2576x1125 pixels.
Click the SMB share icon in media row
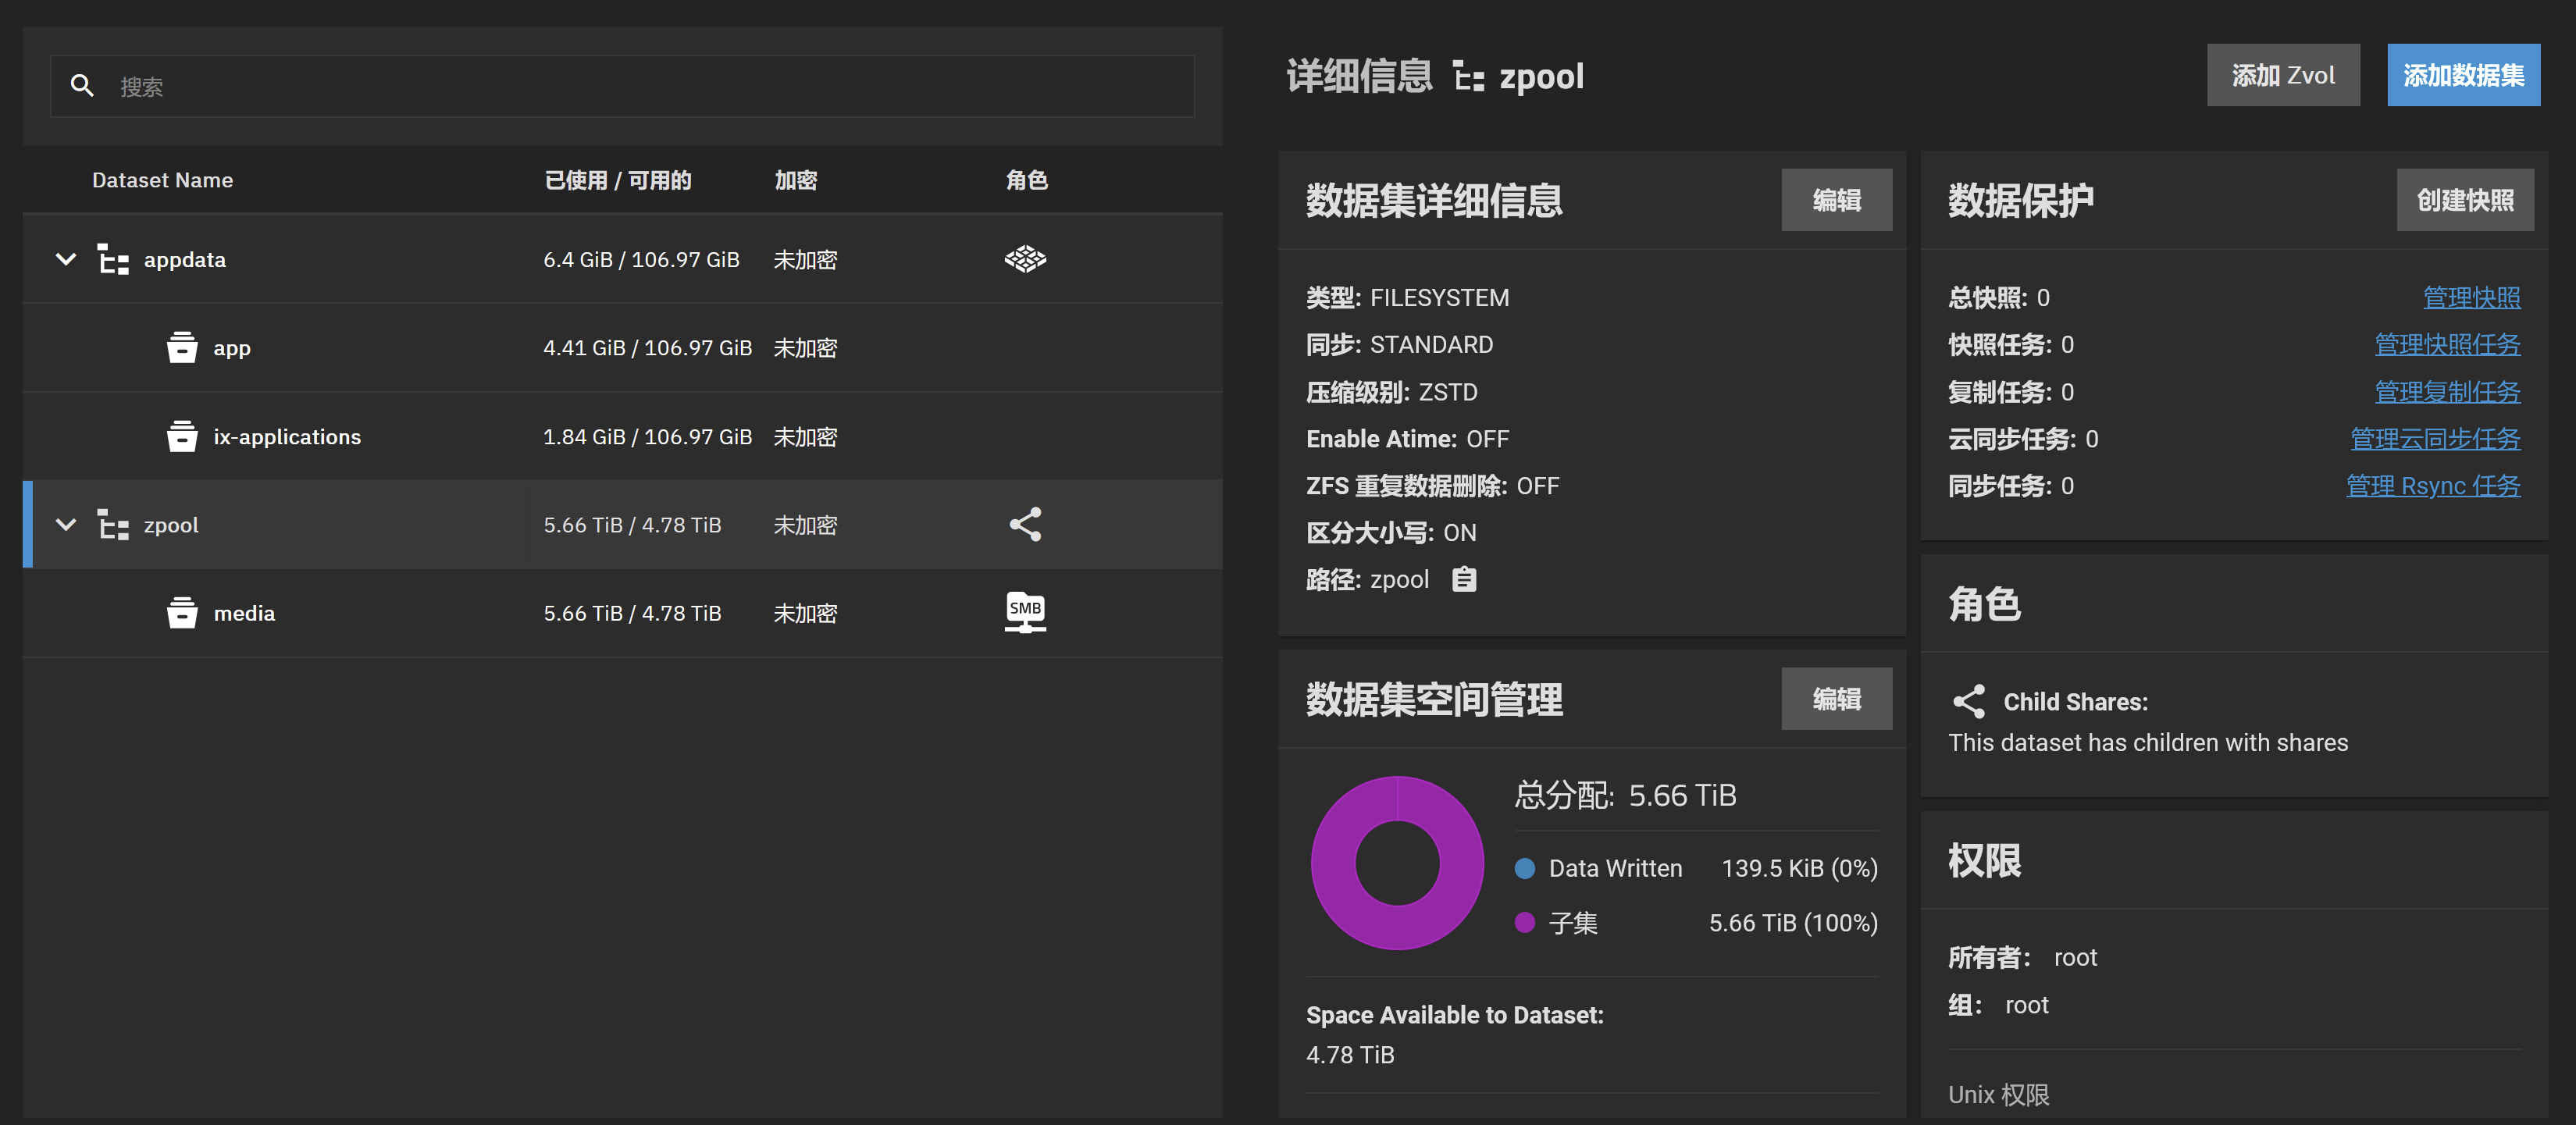[1025, 613]
